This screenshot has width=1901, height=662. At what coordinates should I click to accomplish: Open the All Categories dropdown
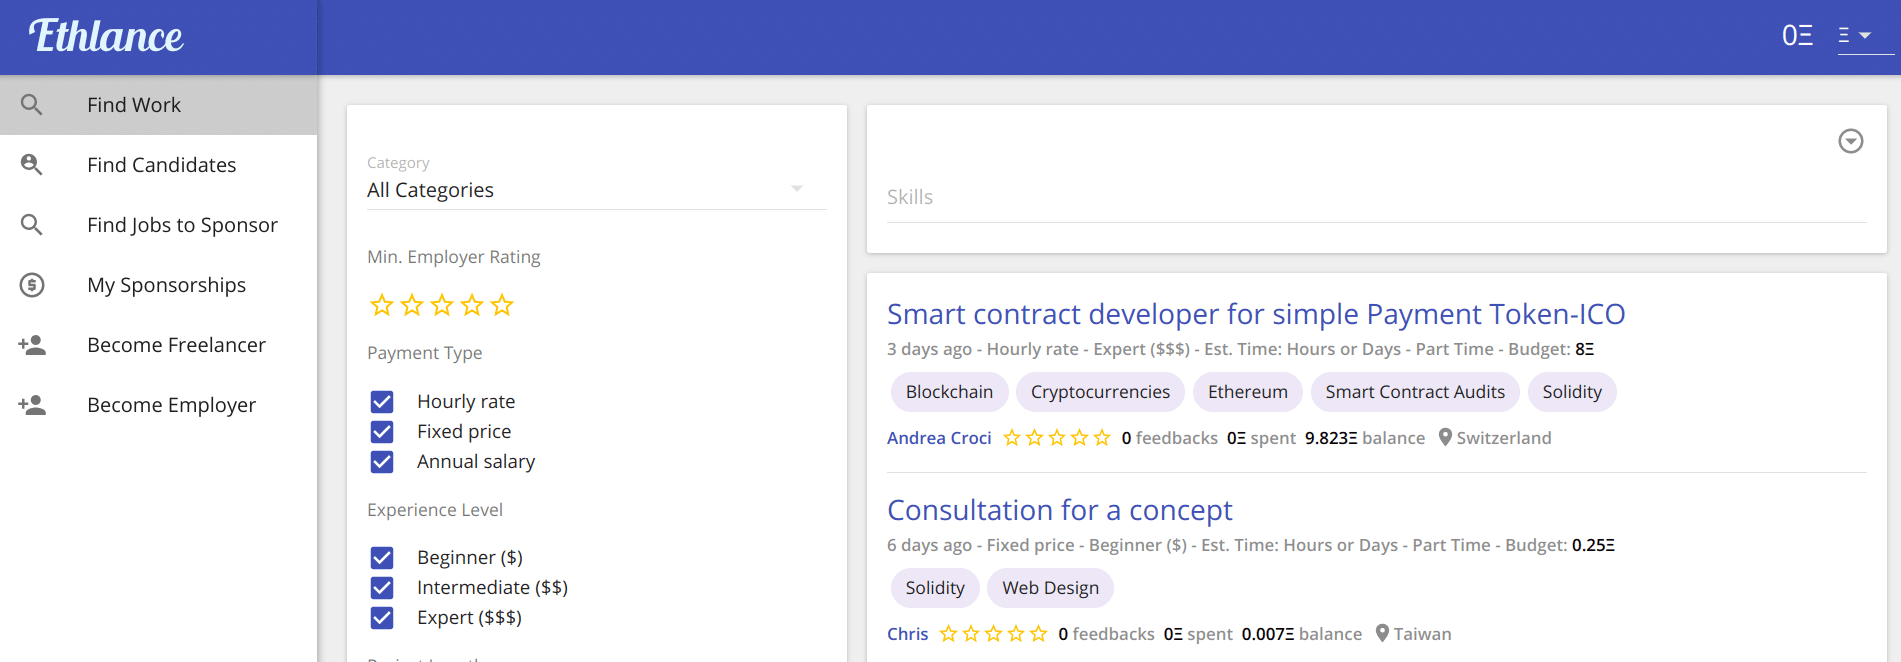[x=596, y=190]
